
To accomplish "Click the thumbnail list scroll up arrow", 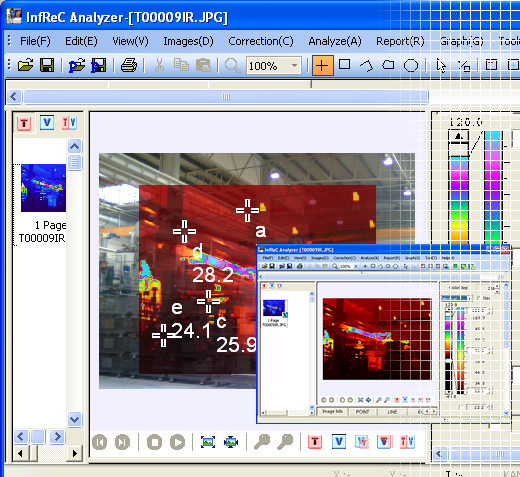I will click(x=74, y=146).
